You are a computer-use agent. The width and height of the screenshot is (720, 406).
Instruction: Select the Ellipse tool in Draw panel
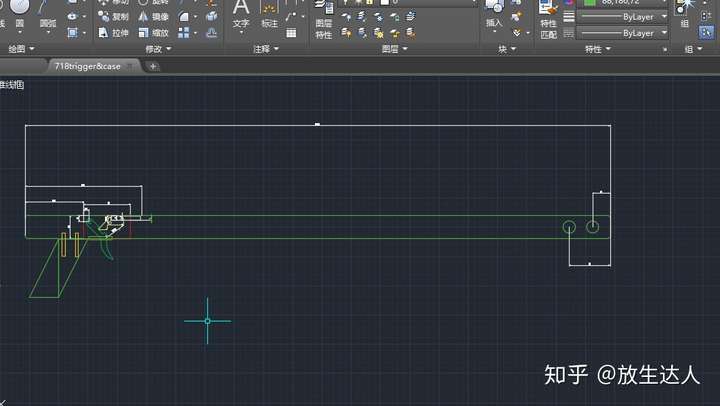72,16
